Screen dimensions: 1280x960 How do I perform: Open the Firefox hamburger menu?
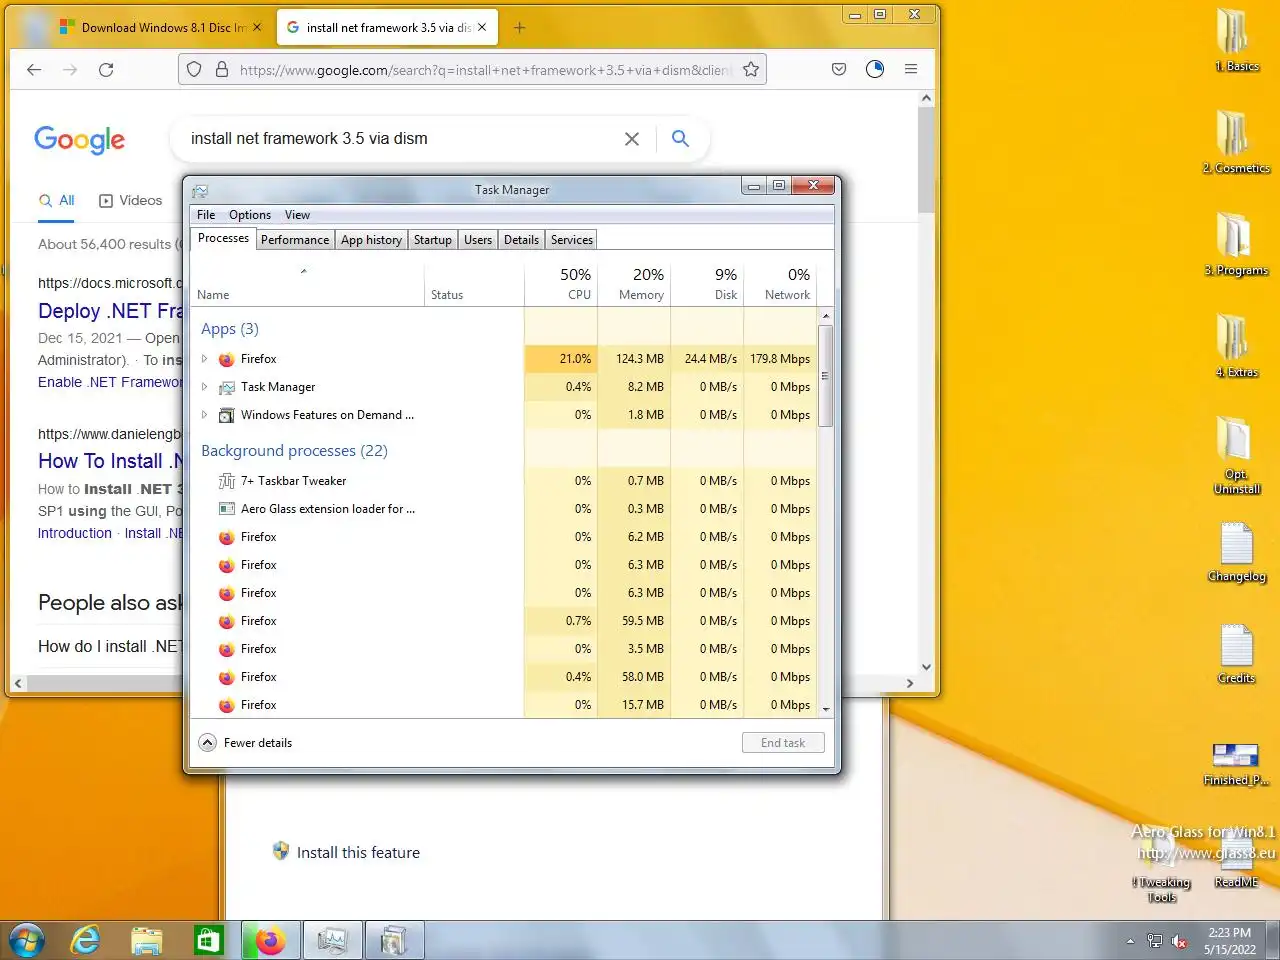pos(911,69)
